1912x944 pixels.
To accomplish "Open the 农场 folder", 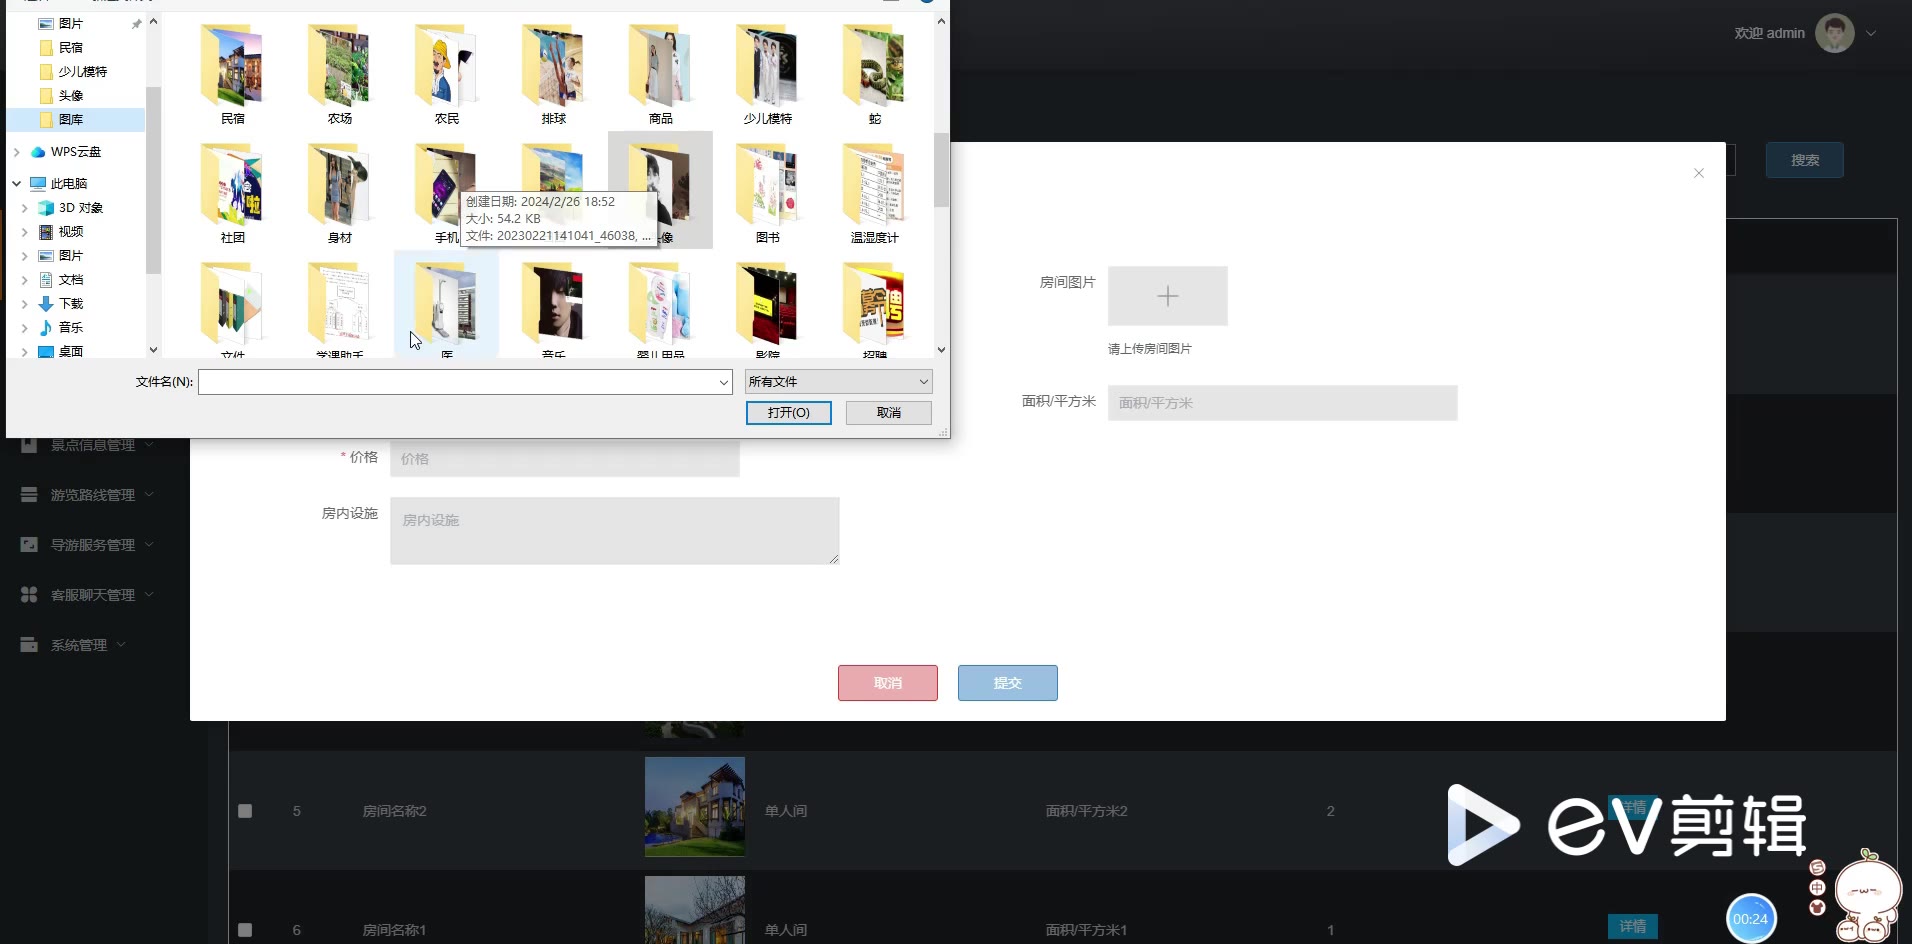I will click(340, 73).
